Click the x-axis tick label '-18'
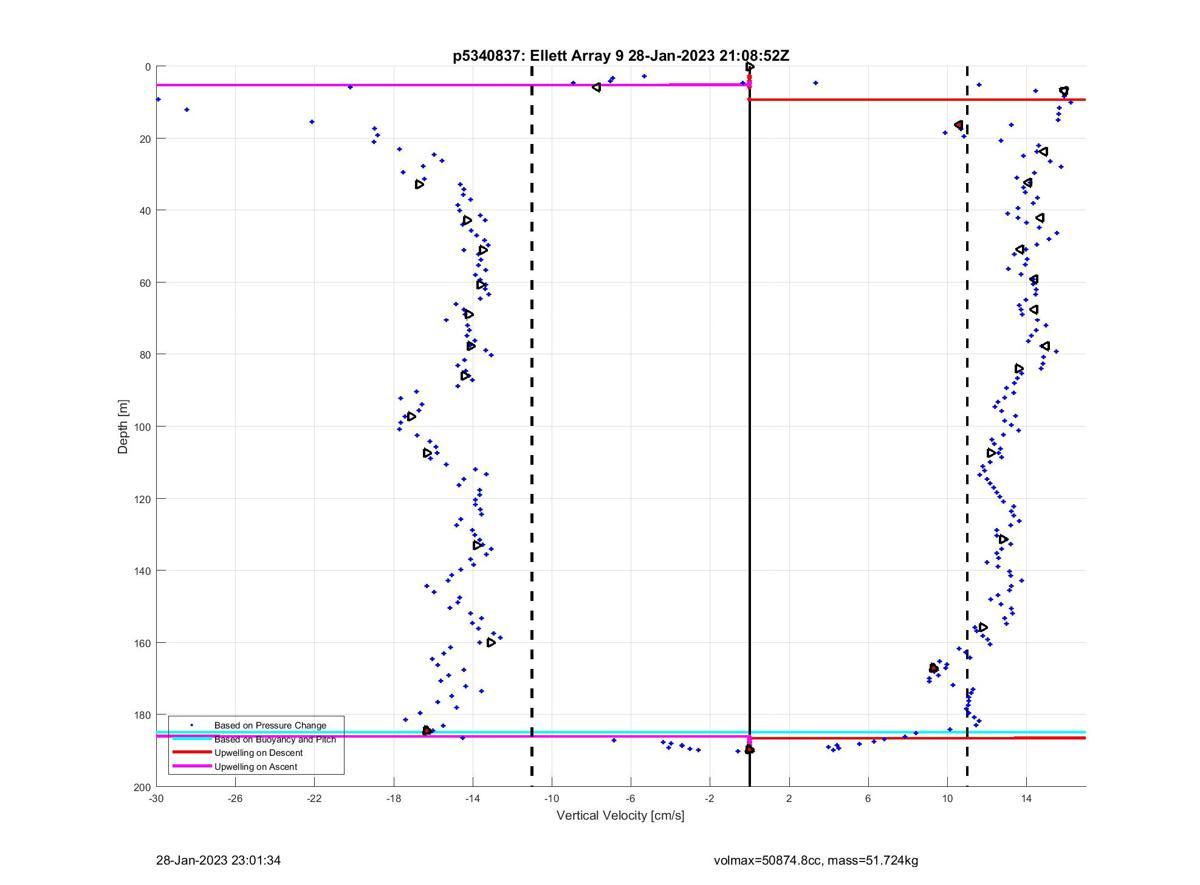This screenshot has height=885, width=1200. (393, 798)
